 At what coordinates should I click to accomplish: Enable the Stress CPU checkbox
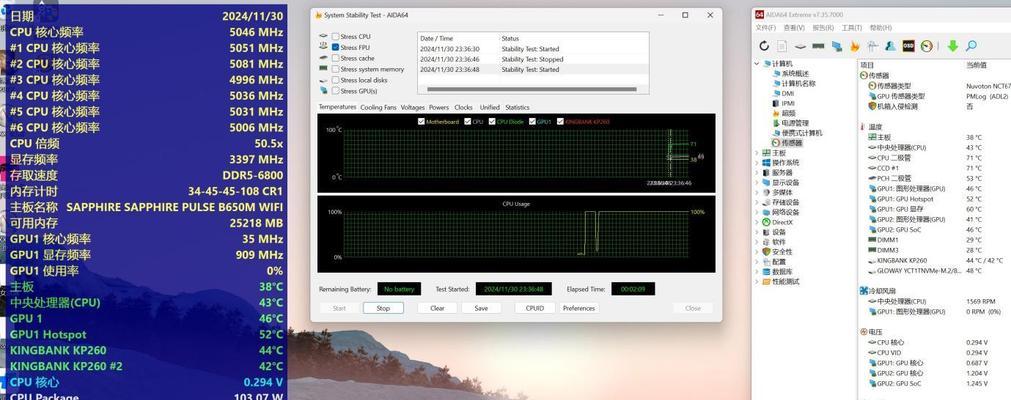pos(335,37)
